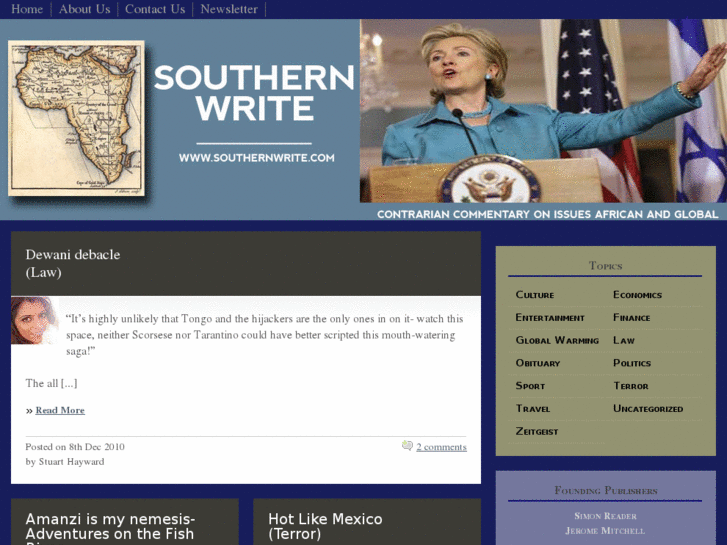Screen dimensions: 727x545
Task: Select the Finance topic
Action: tap(631, 318)
